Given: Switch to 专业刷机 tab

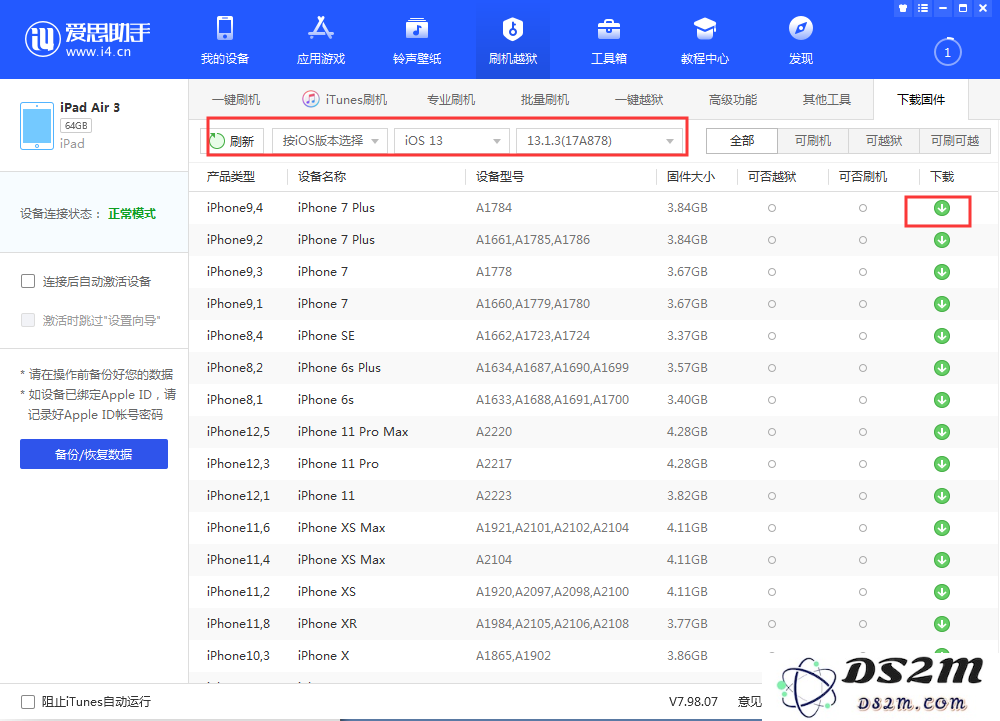Looking at the screenshot, I should pyautogui.click(x=451, y=99).
